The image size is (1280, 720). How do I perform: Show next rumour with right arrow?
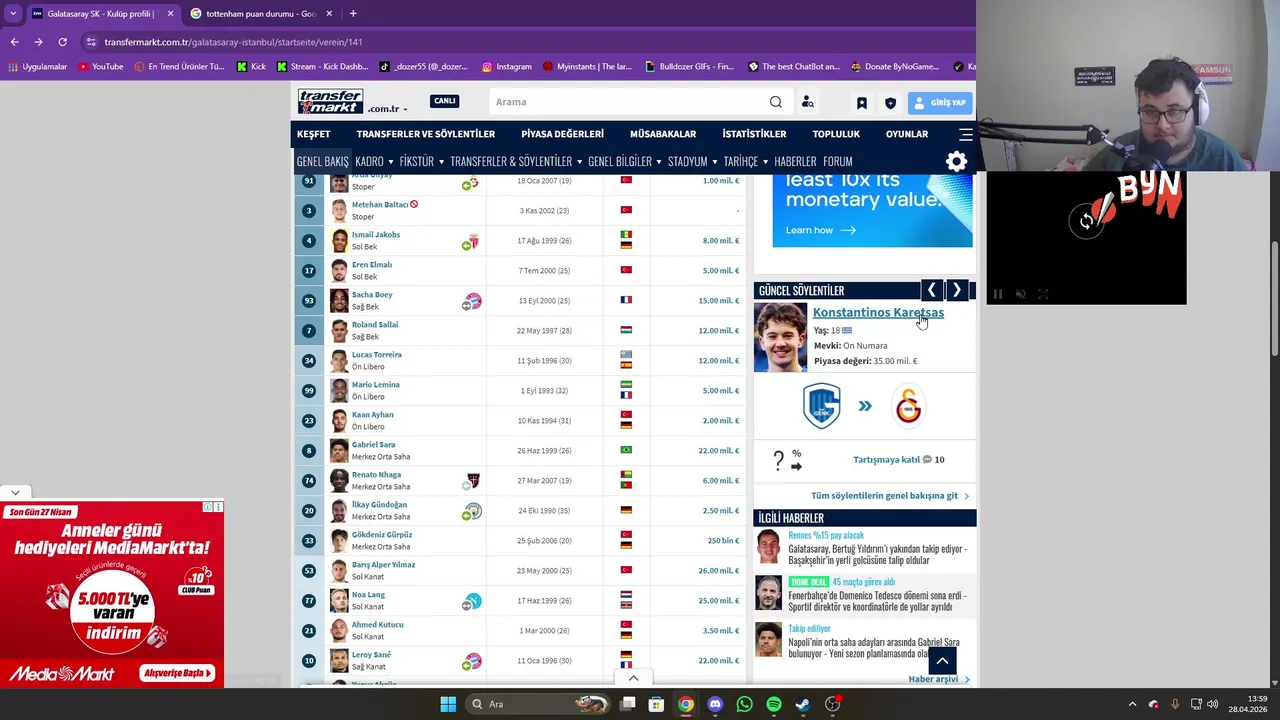957,290
